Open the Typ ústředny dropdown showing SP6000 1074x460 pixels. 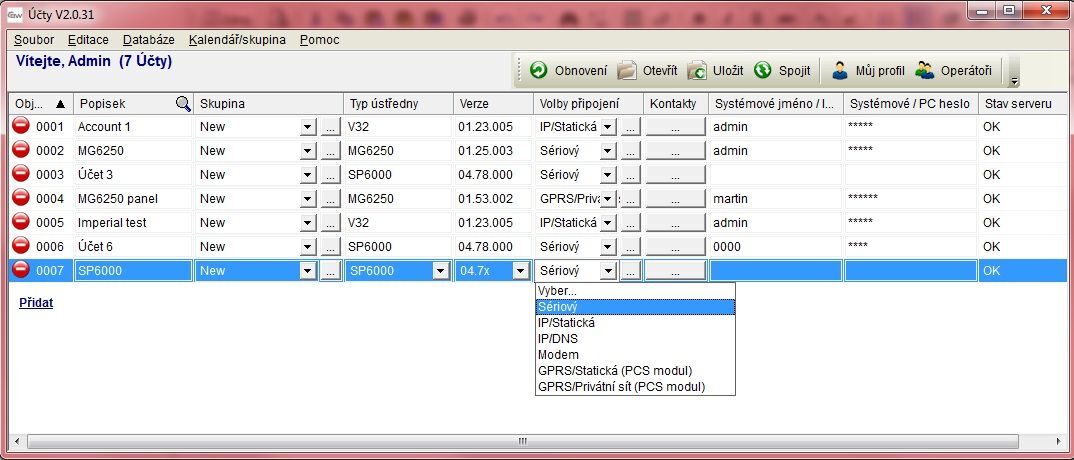tap(440, 271)
